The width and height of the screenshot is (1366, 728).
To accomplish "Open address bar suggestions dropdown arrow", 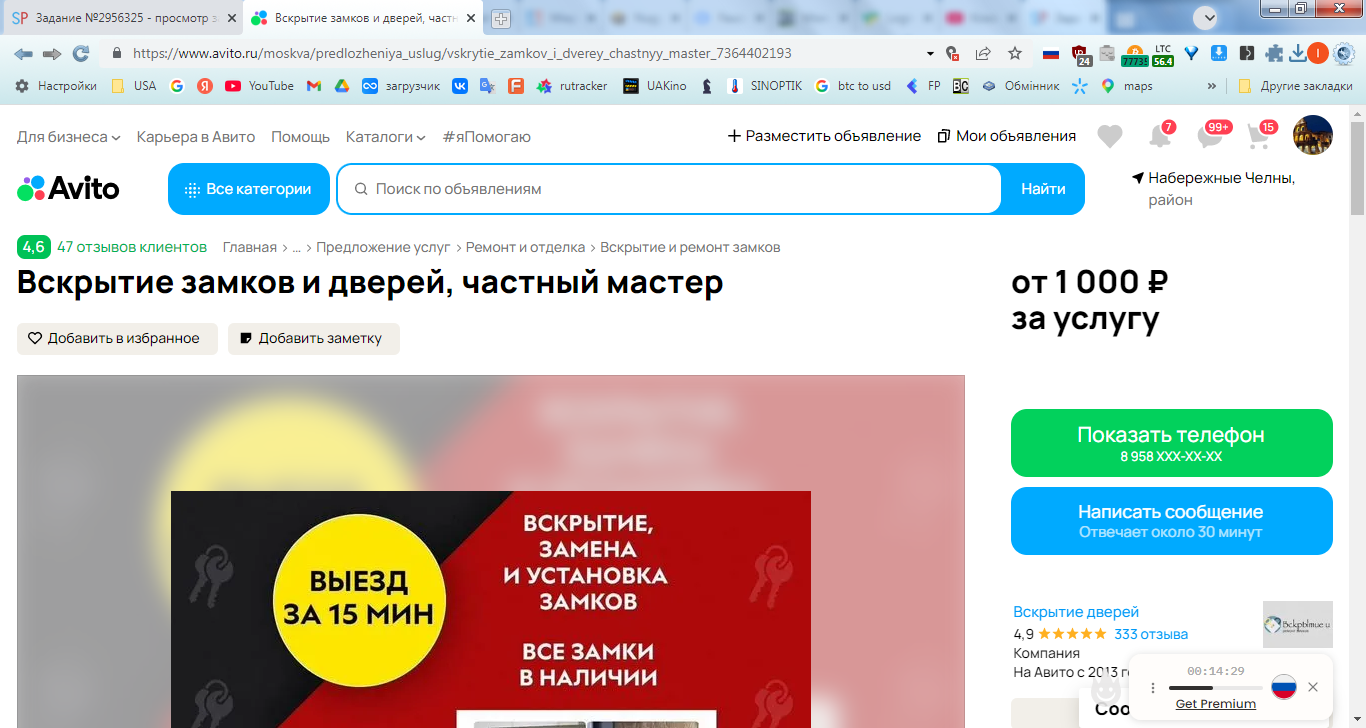I will coord(931,53).
